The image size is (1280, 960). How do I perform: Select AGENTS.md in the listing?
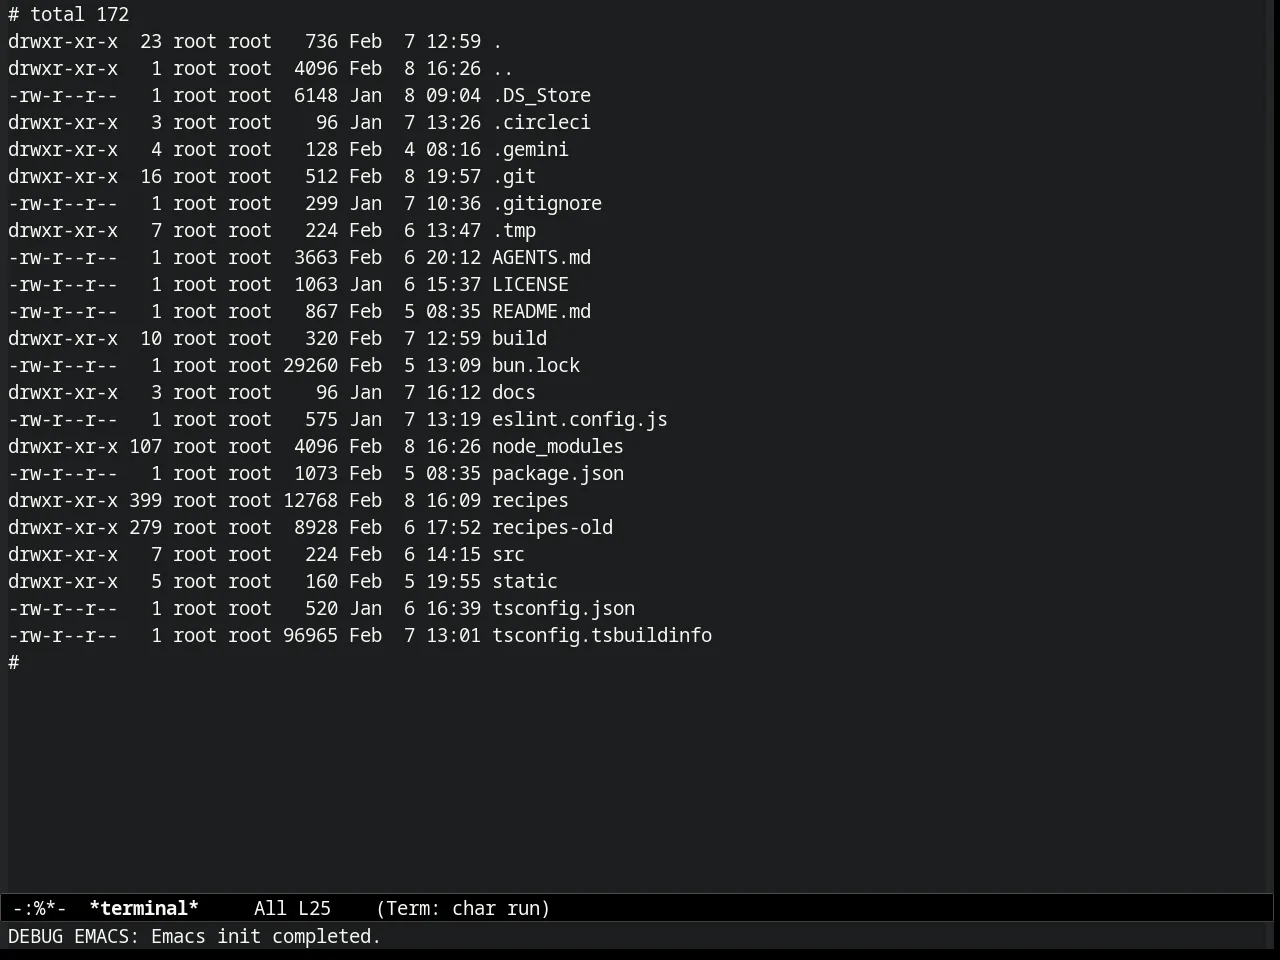pos(541,257)
